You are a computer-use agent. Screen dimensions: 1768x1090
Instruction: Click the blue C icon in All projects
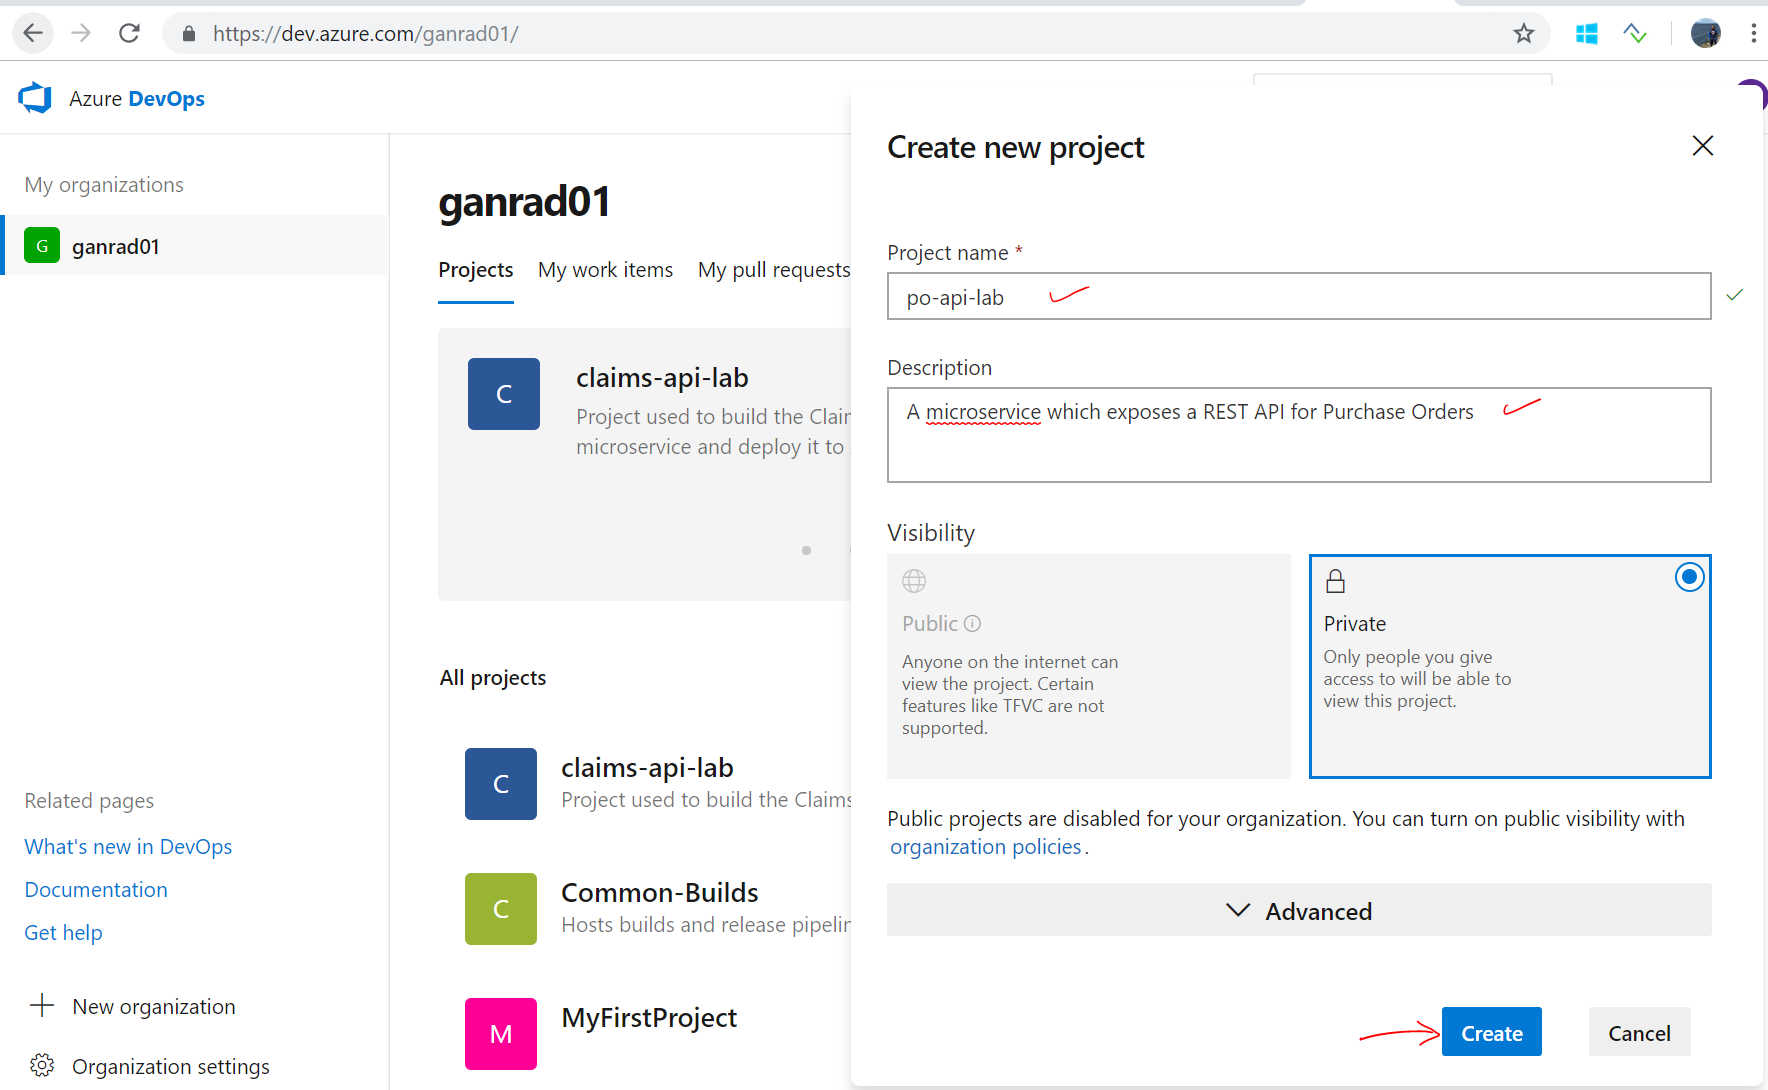pyautogui.click(x=501, y=784)
